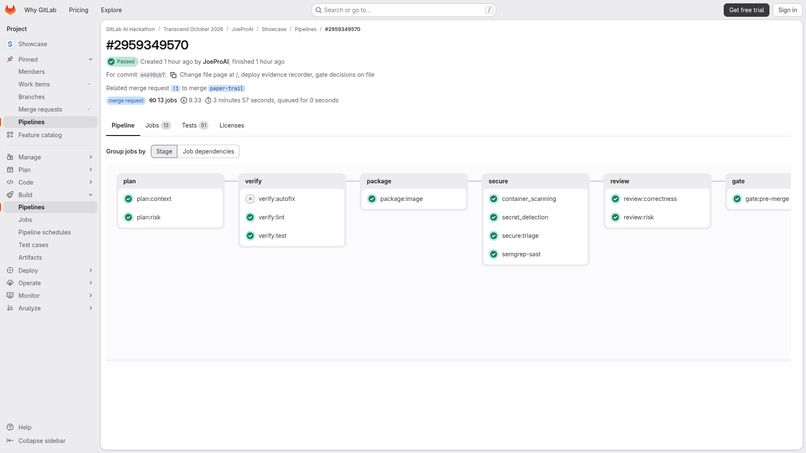The height and width of the screenshot is (453, 806).
Task: Click the Help question mark icon
Action: point(10,427)
